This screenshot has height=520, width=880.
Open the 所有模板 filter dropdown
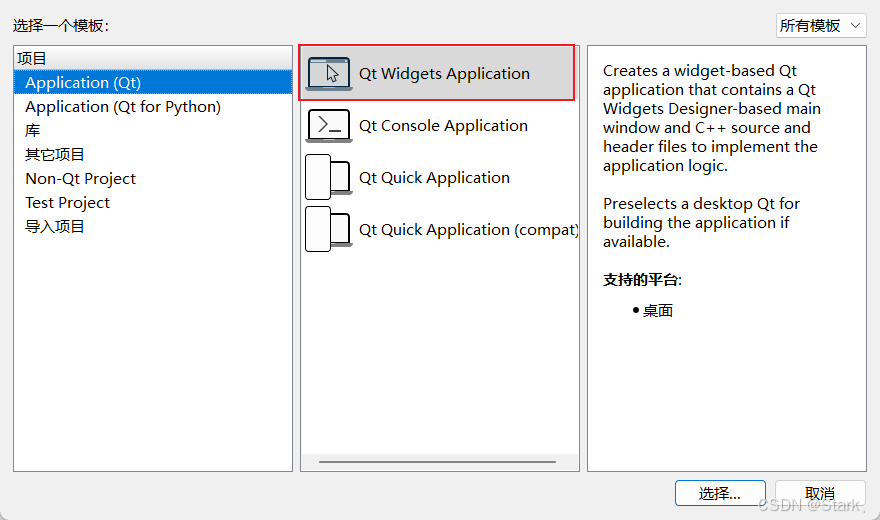pos(821,26)
